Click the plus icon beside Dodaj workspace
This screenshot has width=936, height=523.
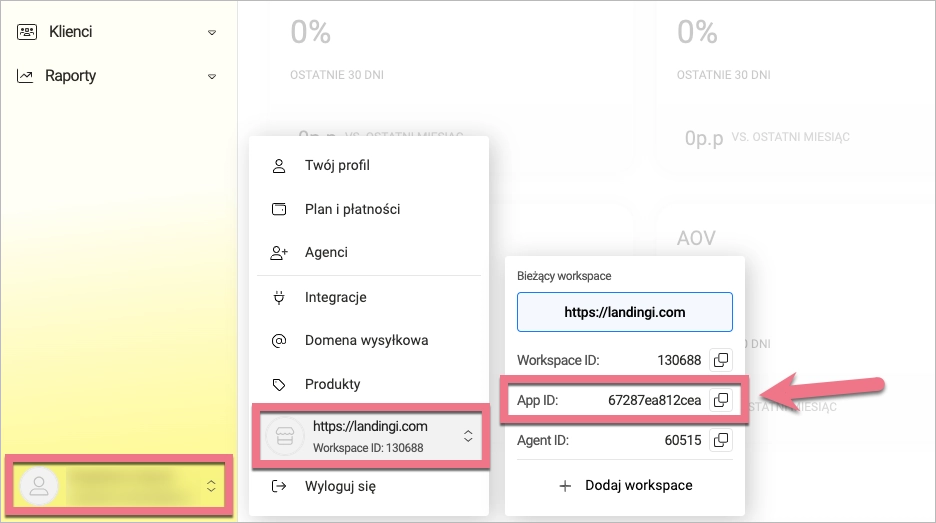[565, 485]
